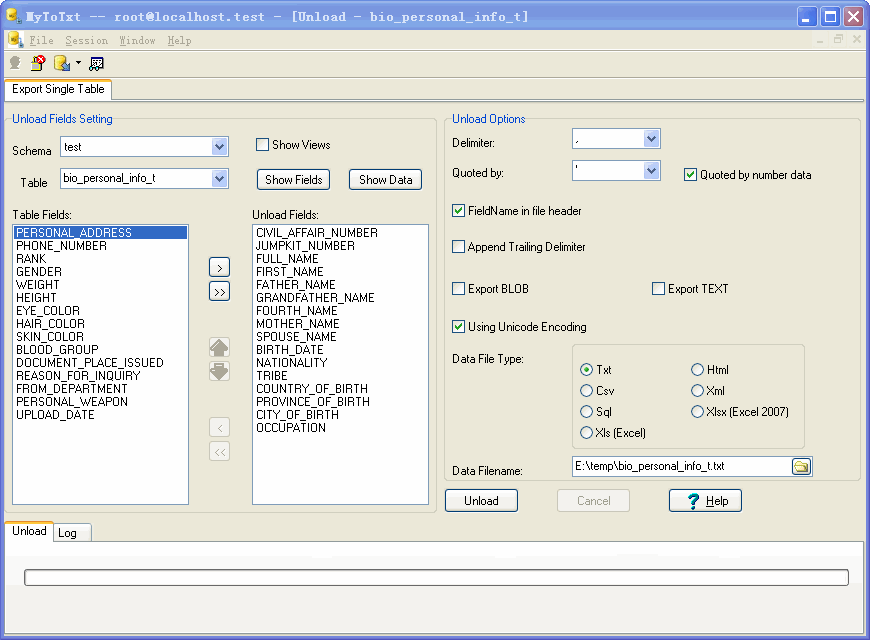The height and width of the screenshot is (640, 870).
Task: Select Xlsx (Excel 2007) file type
Action: point(697,412)
